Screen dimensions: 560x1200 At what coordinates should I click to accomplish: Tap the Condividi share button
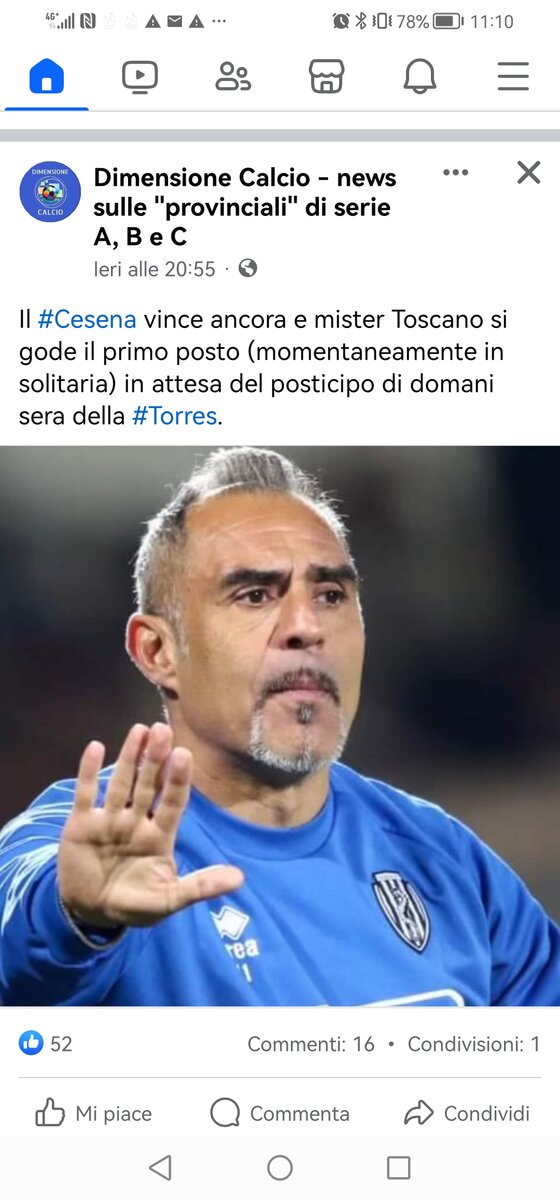(467, 1113)
